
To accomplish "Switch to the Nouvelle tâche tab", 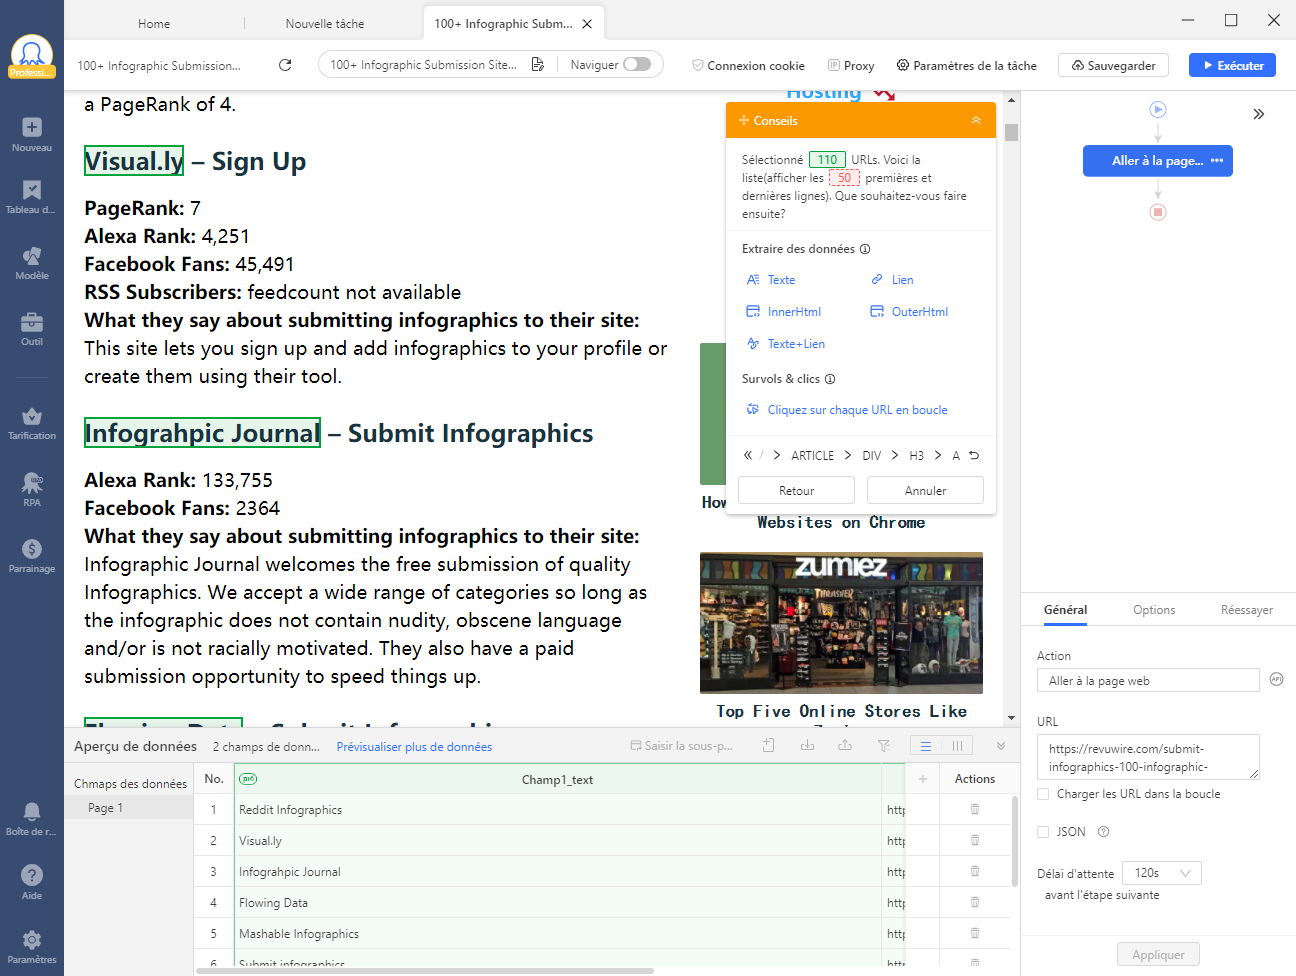I will (x=325, y=24).
